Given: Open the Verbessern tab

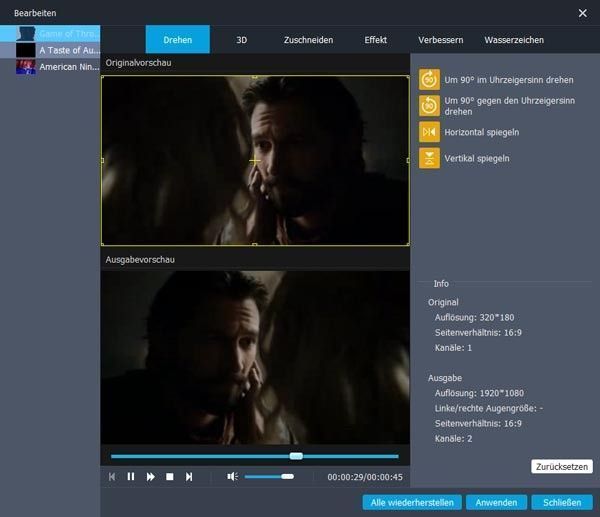Looking at the screenshot, I should point(440,40).
